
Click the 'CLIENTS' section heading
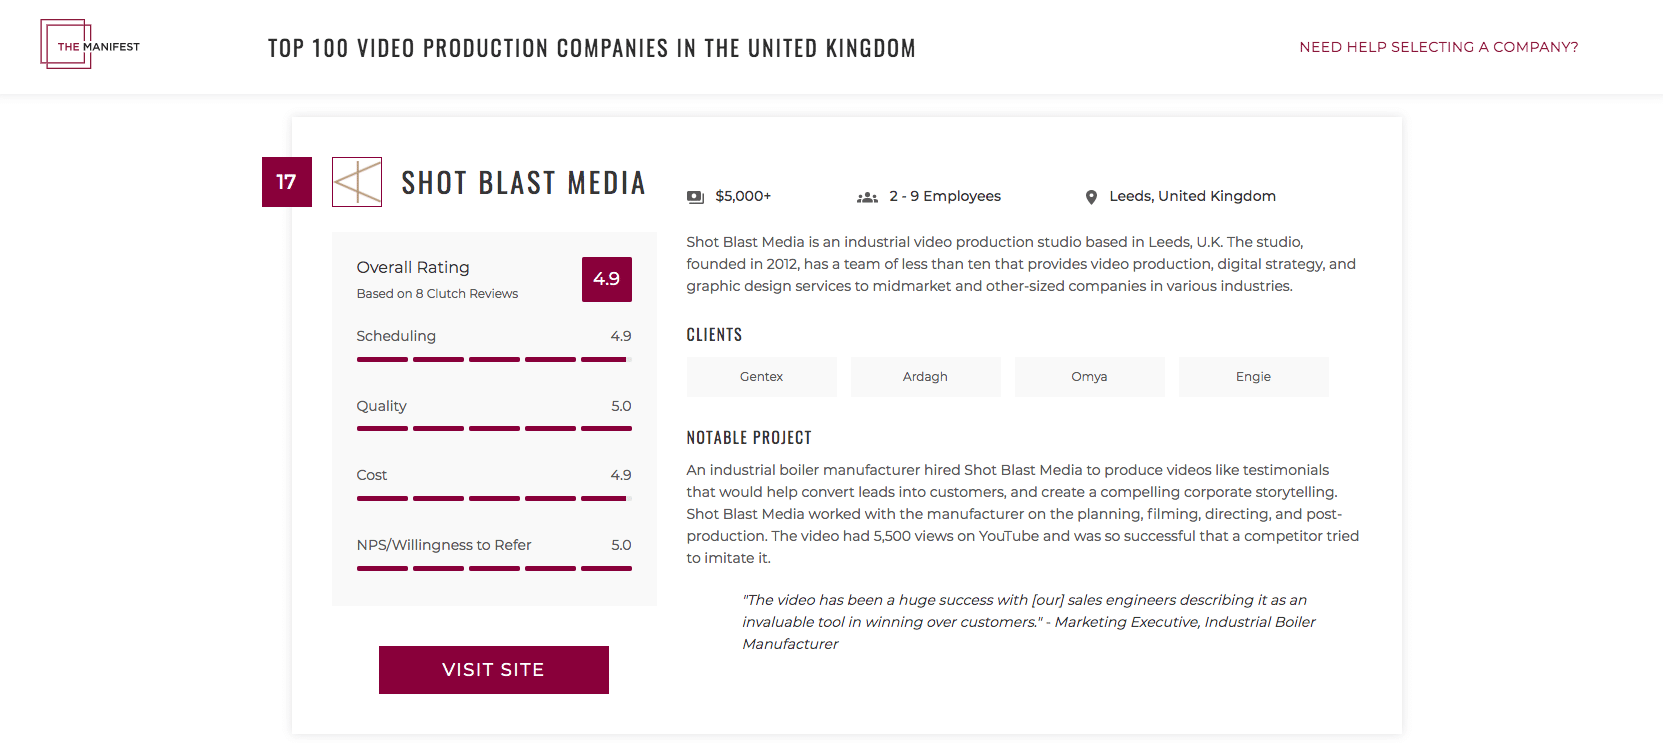pyautogui.click(x=714, y=335)
